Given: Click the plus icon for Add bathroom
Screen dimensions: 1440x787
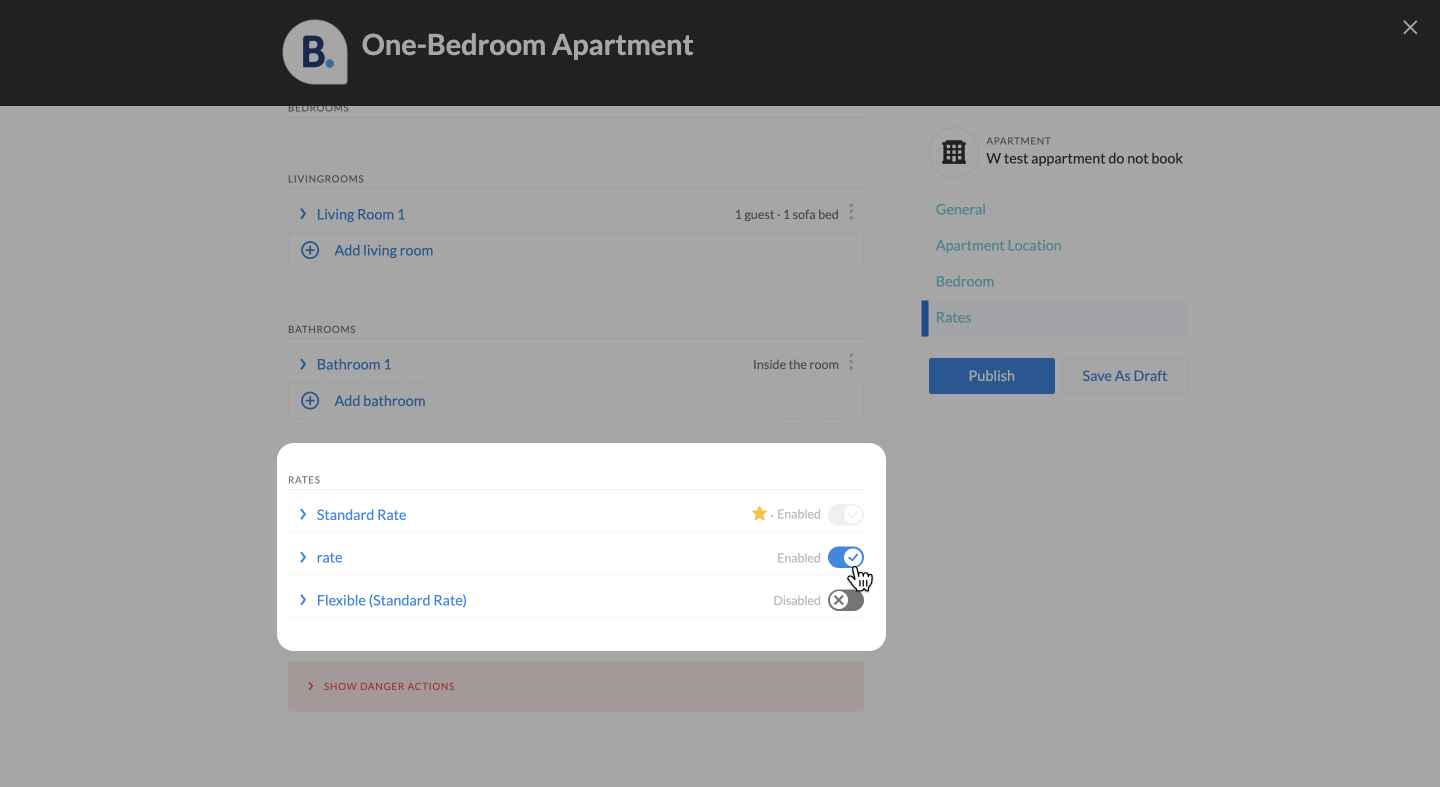Looking at the screenshot, I should [x=310, y=400].
